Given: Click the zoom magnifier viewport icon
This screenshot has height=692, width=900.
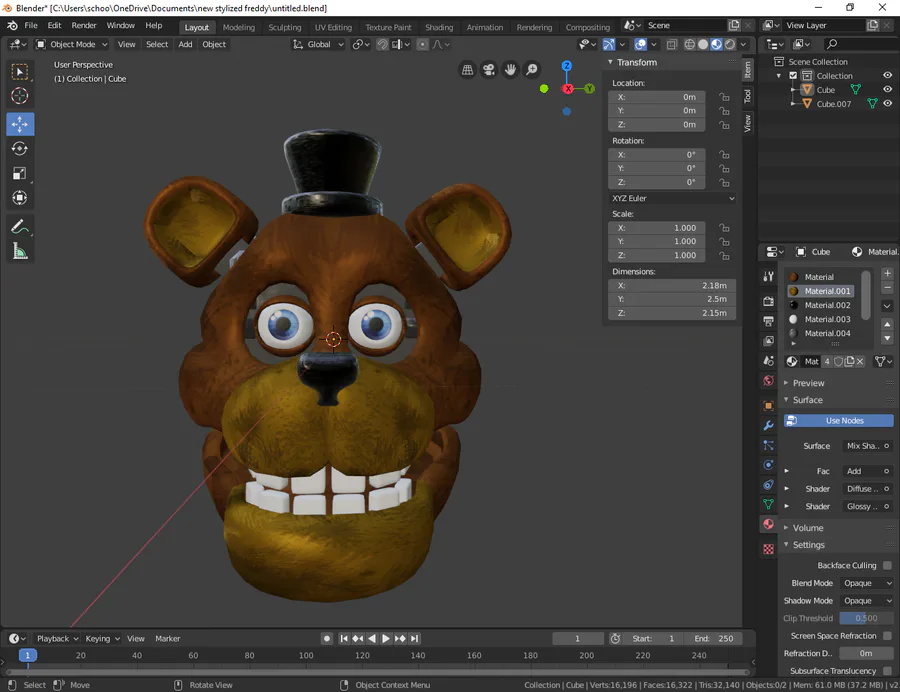Looking at the screenshot, I should click(532, 69).
